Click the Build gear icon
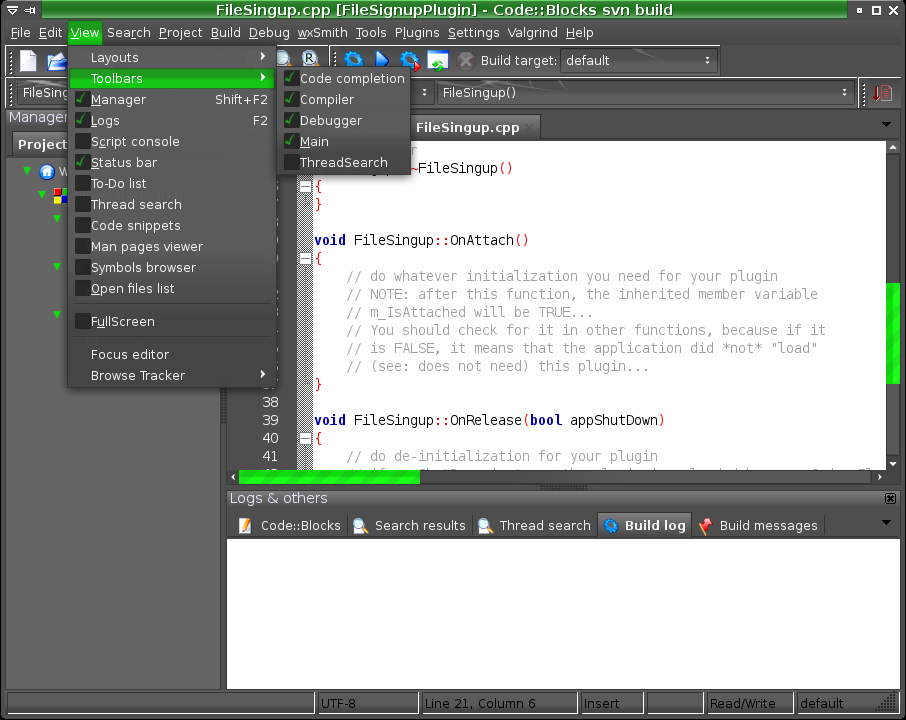Screen dimensions: 906x720 click(354, 60)
